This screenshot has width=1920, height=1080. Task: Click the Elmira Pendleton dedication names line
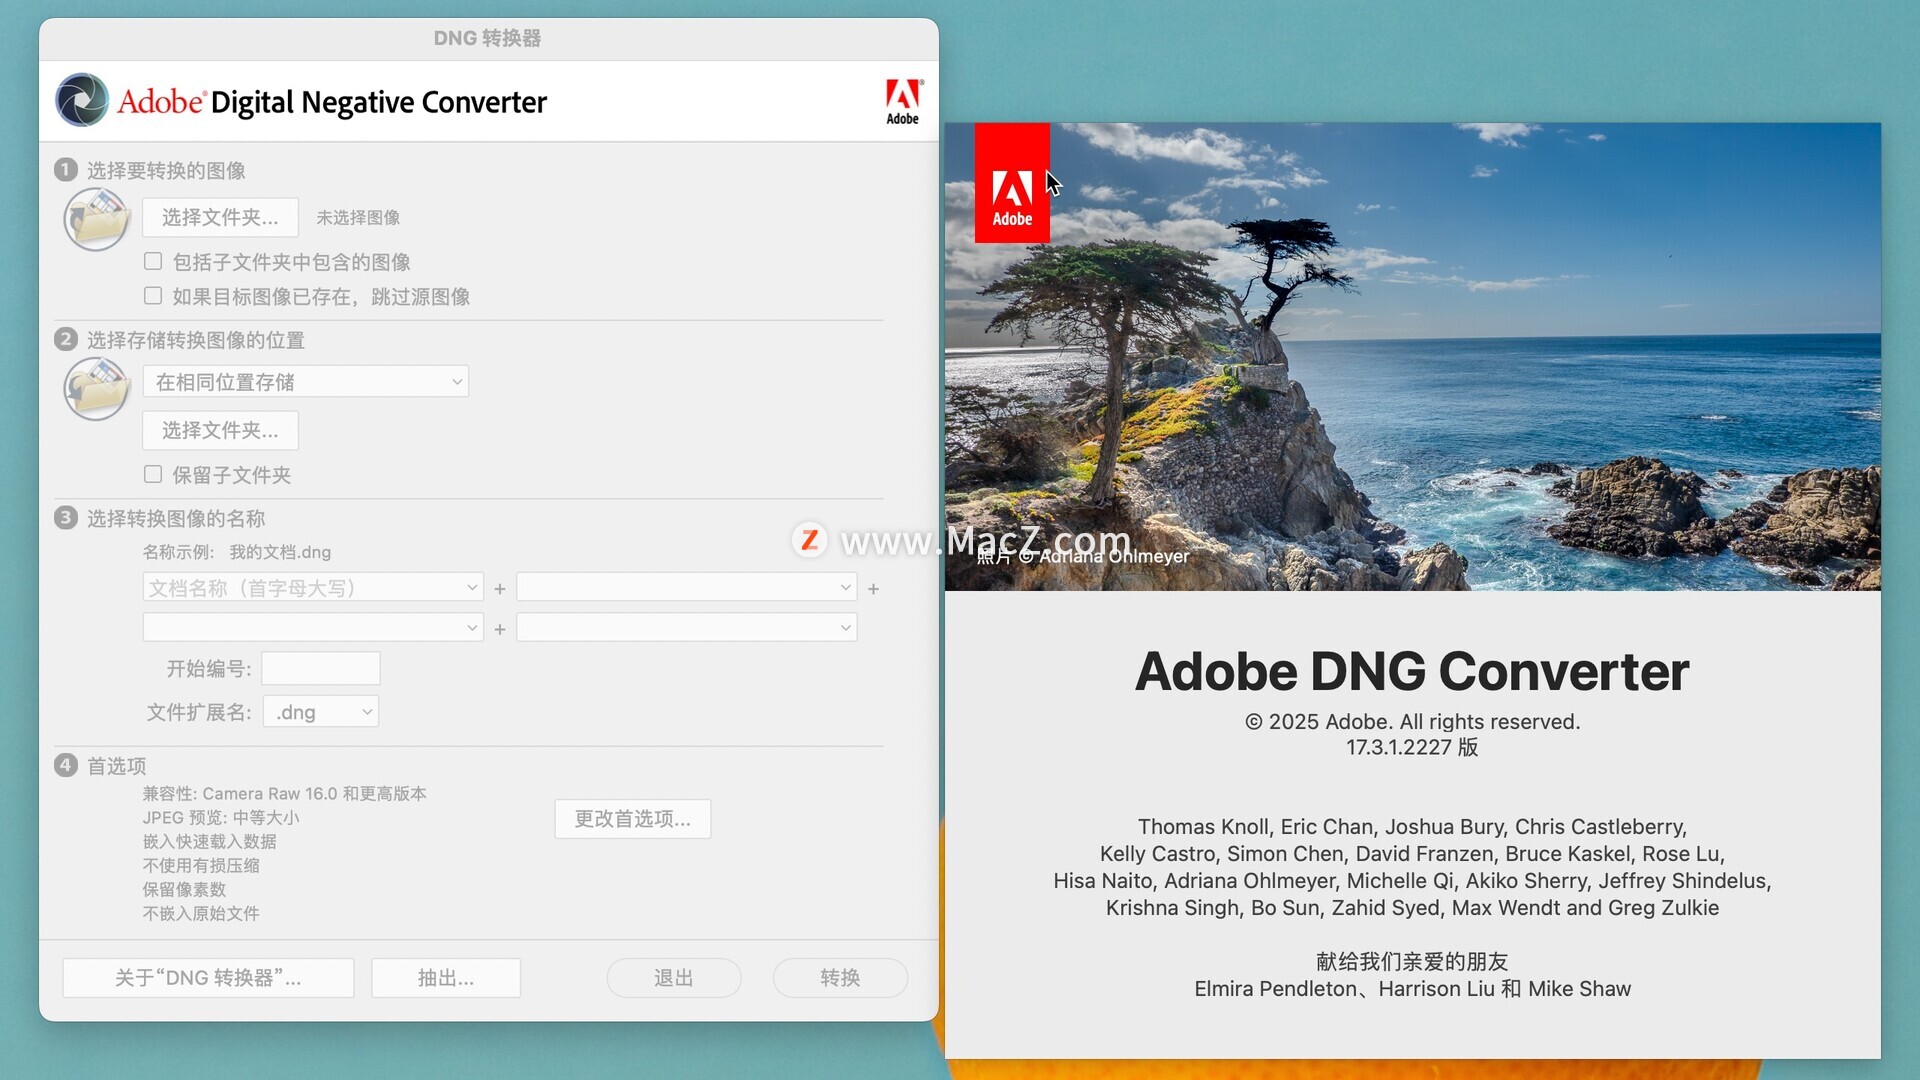pyautogui.click(x=1412, y=988)
